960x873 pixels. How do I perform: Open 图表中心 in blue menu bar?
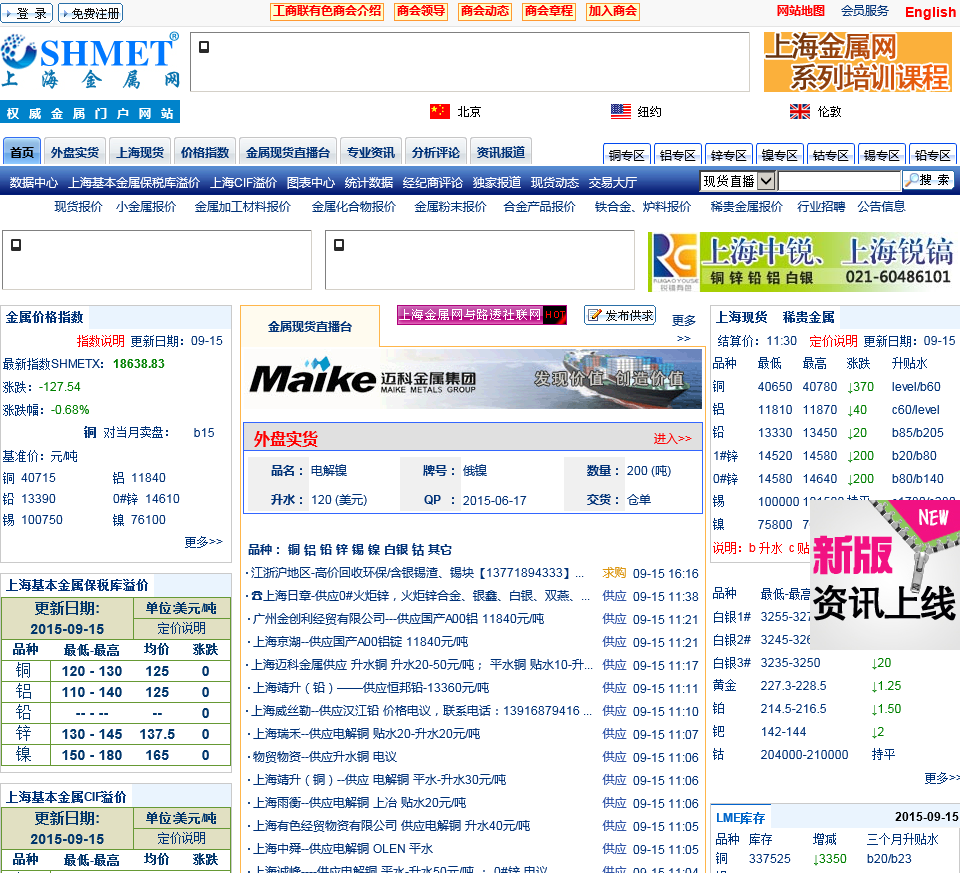[x=310, y=182]
